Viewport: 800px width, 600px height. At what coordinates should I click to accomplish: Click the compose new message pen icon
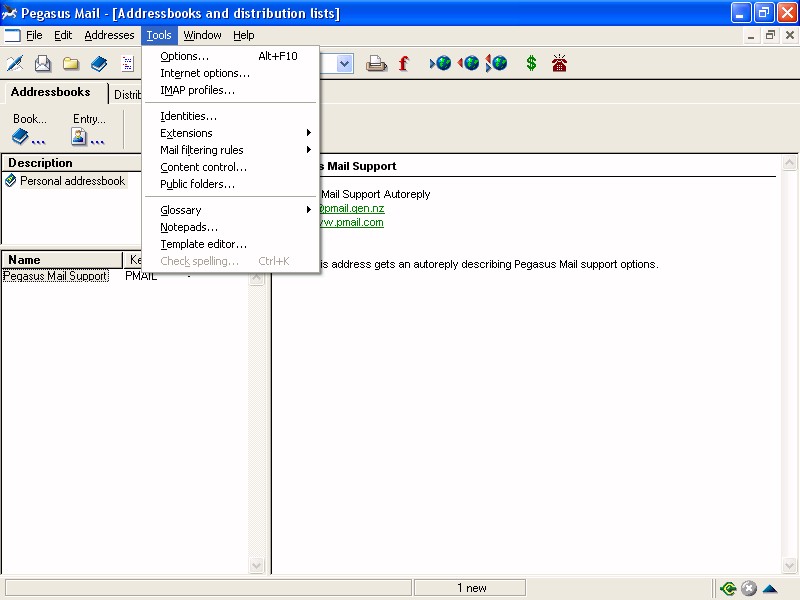click(15, 64)
